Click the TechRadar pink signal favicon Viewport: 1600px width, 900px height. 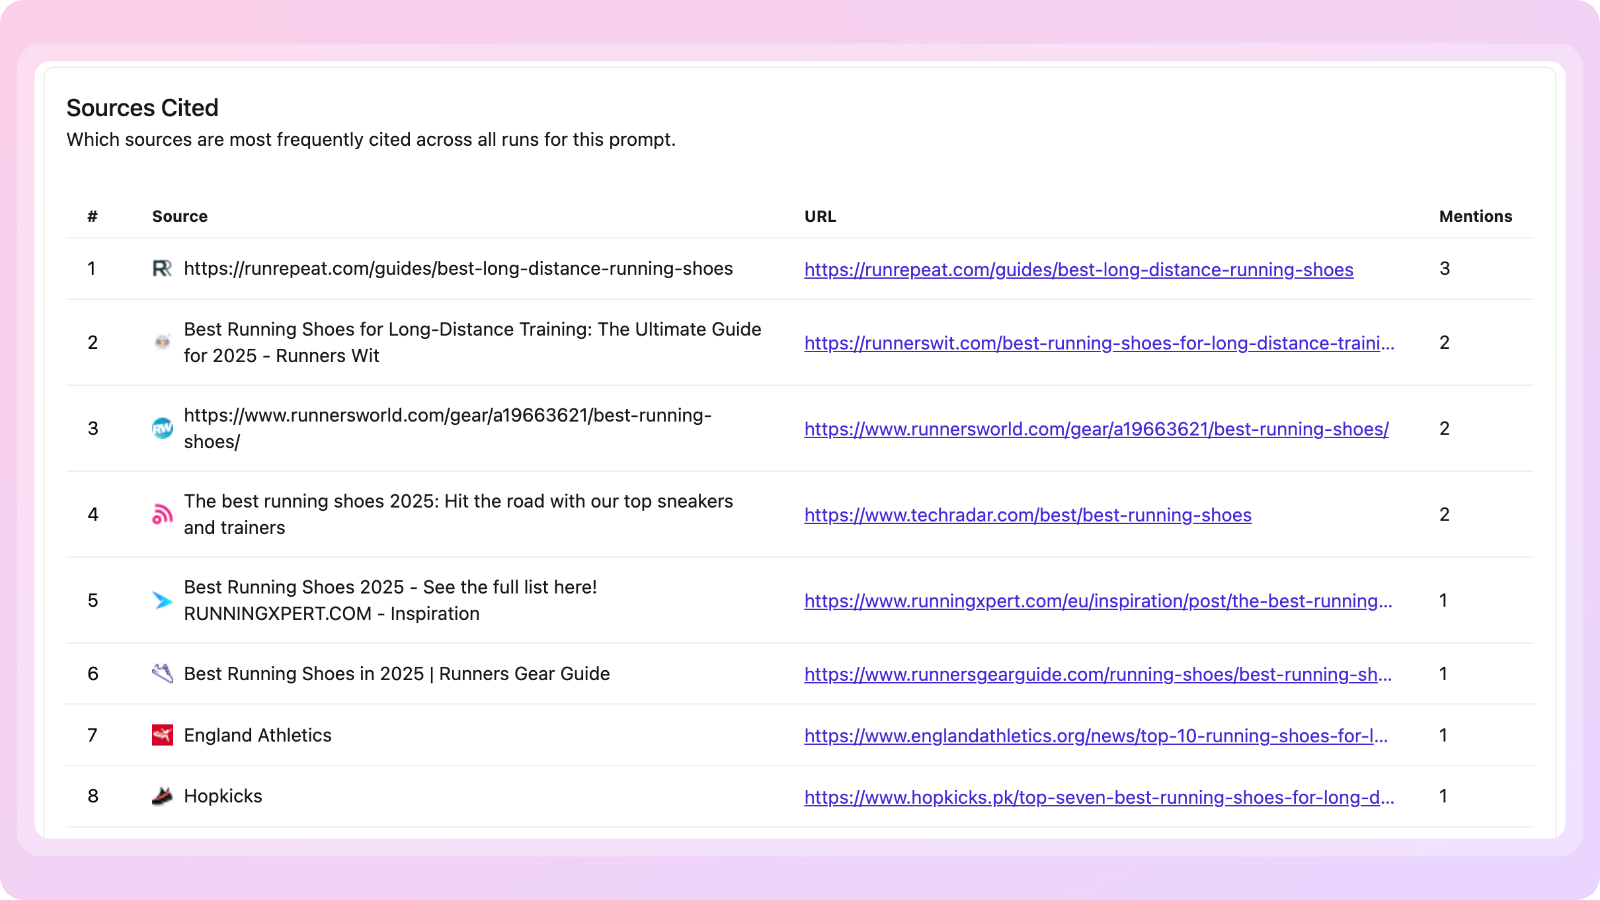click(162, 514)
